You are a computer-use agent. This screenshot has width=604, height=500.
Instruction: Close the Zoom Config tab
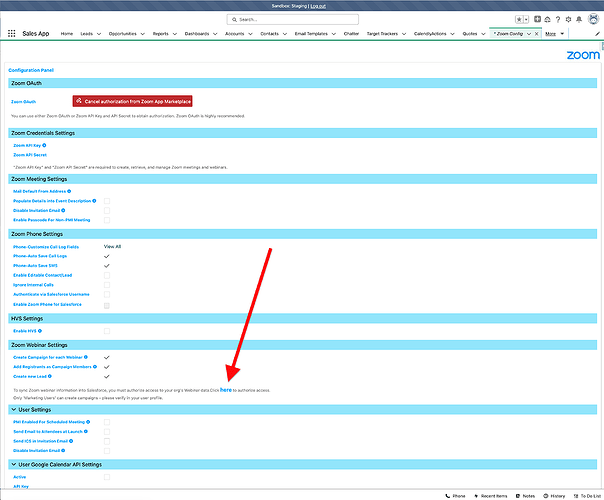537,34
